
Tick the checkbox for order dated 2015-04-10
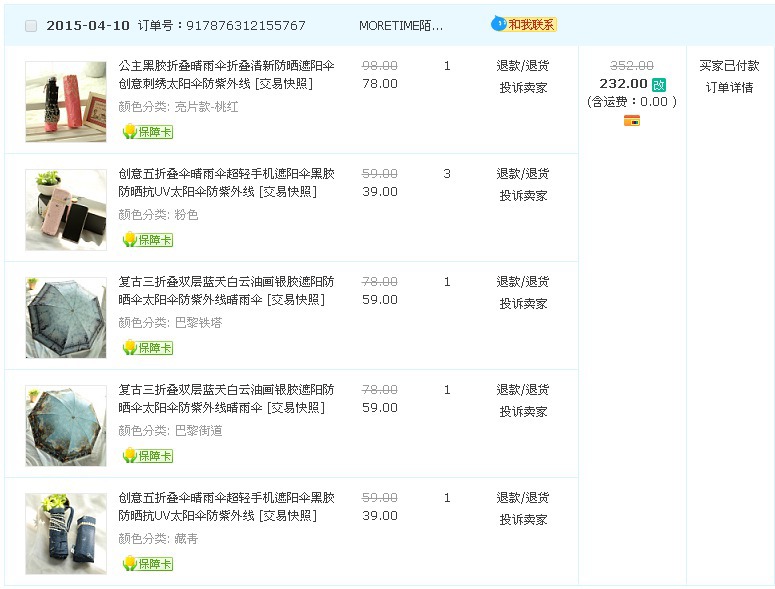click(x=31, y=26)
